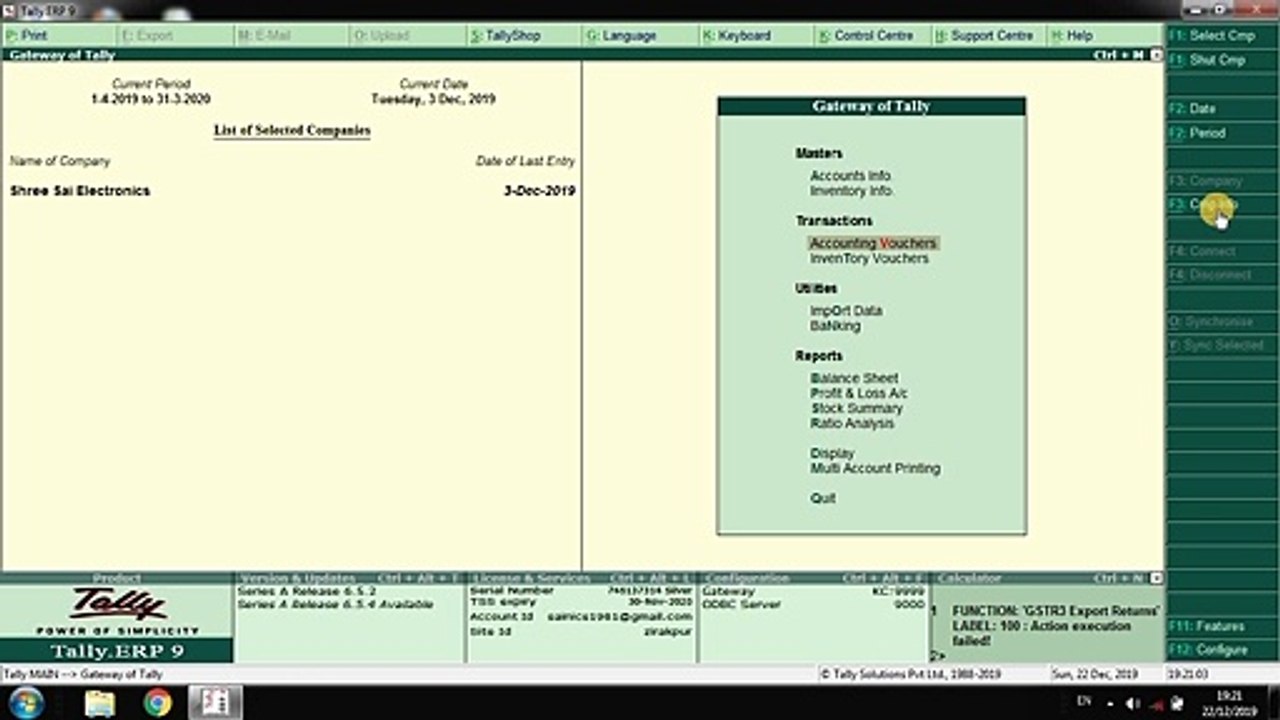This screenshot has width=1280, height=720.
Task: Click the Version & Updates panel header
Action: click(348, 578)
